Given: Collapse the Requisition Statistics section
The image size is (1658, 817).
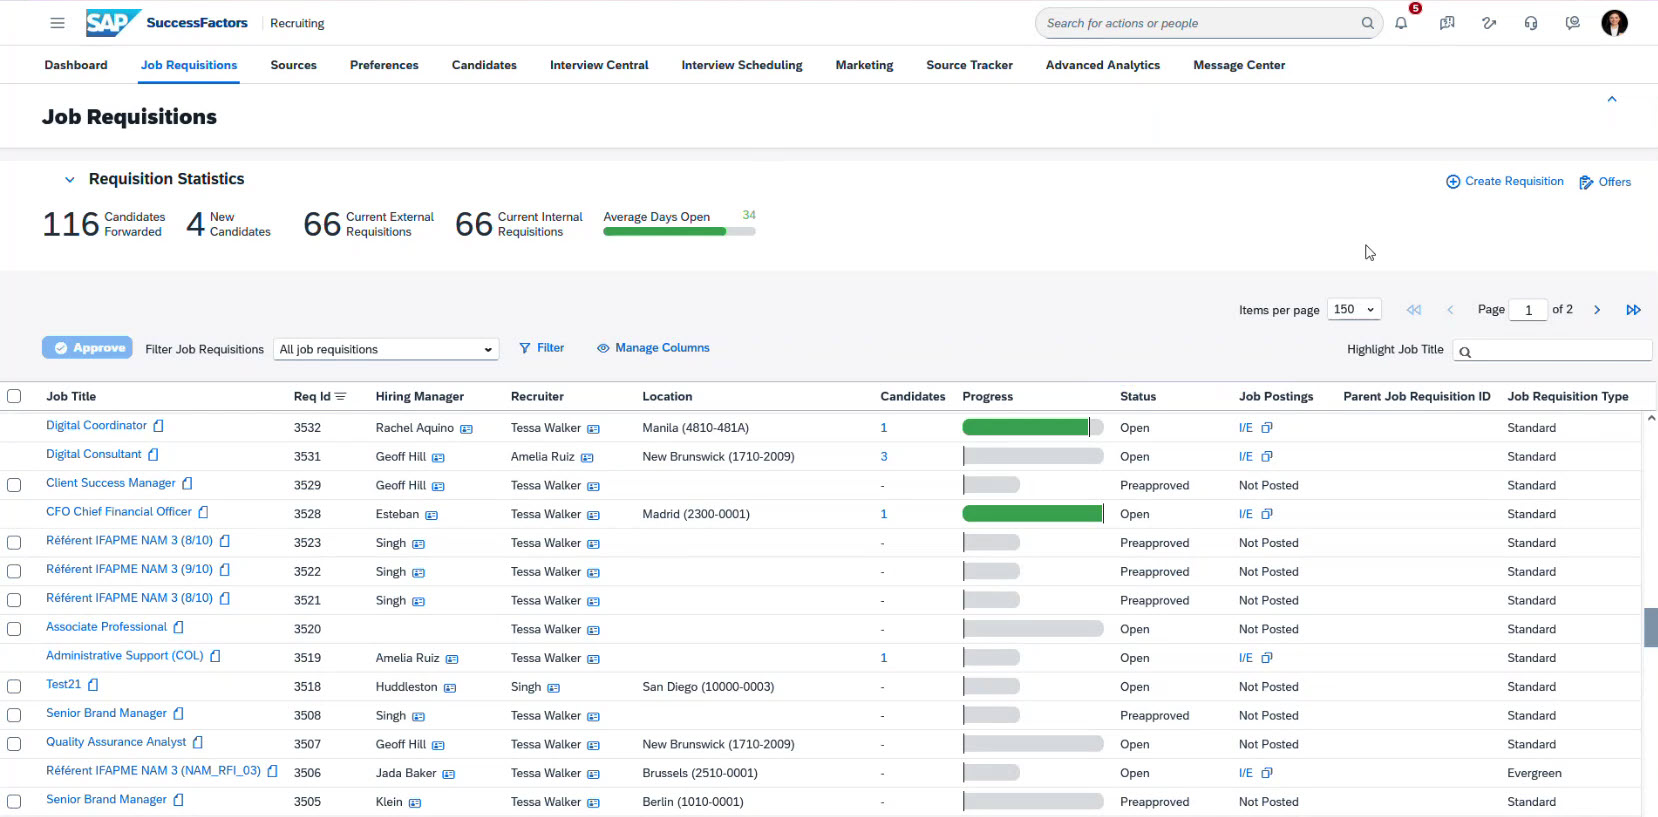Looking at the screenshot, I should click(x=69, y=180).
